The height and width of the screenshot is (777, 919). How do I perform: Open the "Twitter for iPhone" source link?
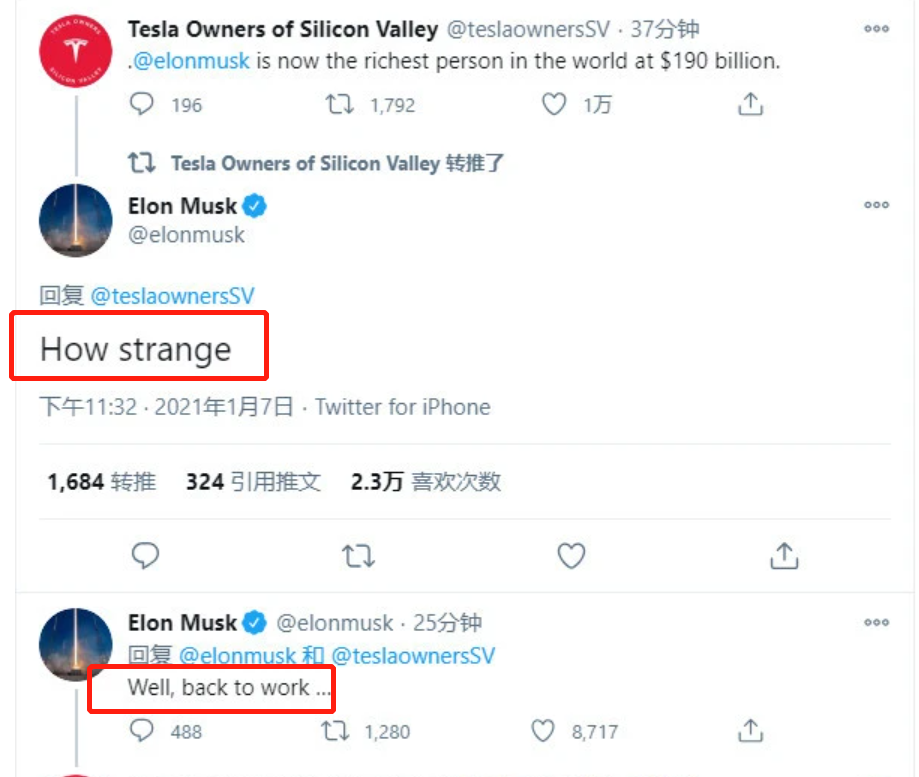(403, 407)
